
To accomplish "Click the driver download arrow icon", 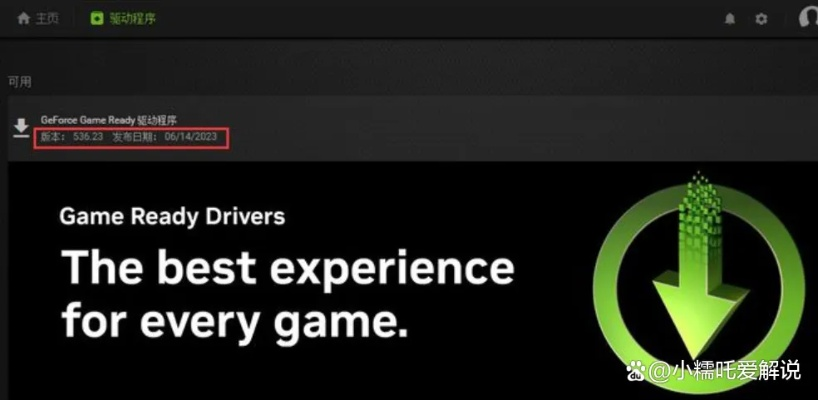I will click(21, 128).
